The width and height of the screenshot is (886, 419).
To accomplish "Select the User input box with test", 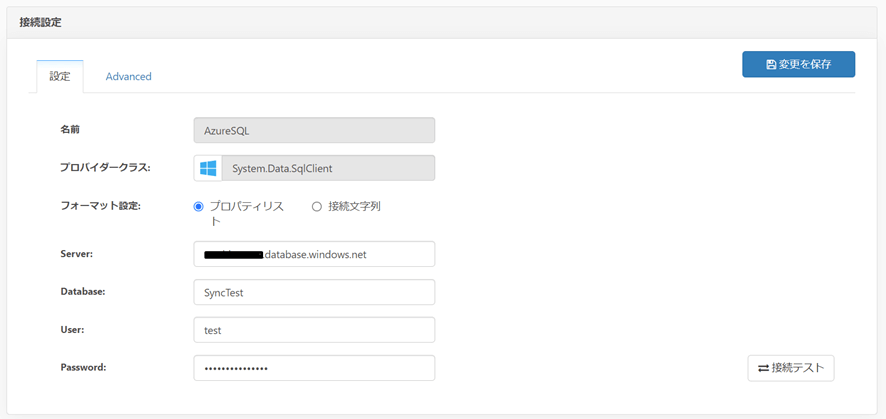I will (x=314, y=330).
